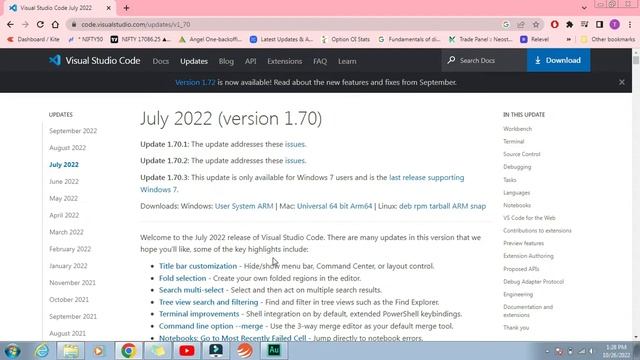Open Title bar customization link
640x360 pixels.
pos(198,266)
